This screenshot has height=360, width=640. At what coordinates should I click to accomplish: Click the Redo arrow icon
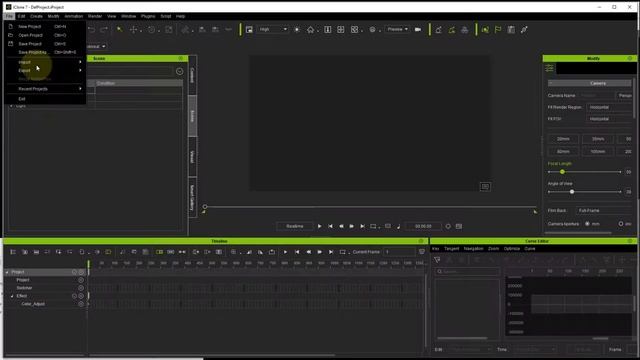click(104, 29)
